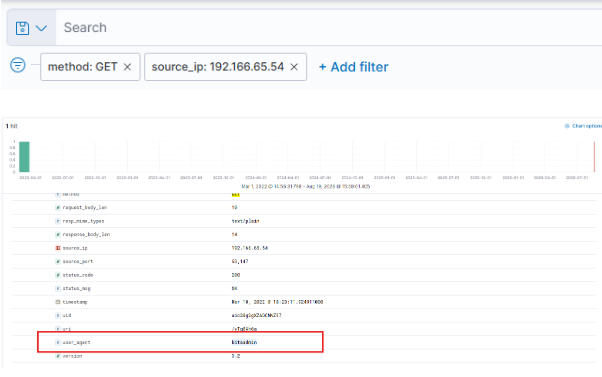This screenshot has height=377, width=602.
Task: Edit the source_ip: 192.166.65.54 filter pill
Action: click(x=218, y=67)
